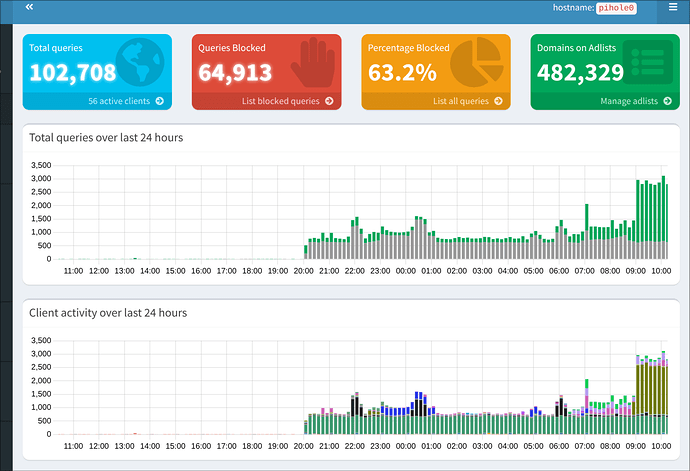Image resolution: width=690 pixels, height=471 pixels.
Task: Click olive bar segment in Client activity chart
Action: click(648, 388)
